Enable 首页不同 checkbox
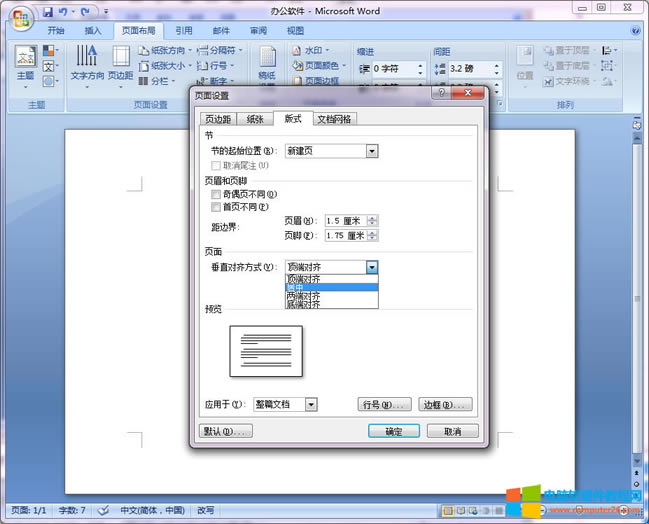The image size is (649, 524). coord(216,207)
